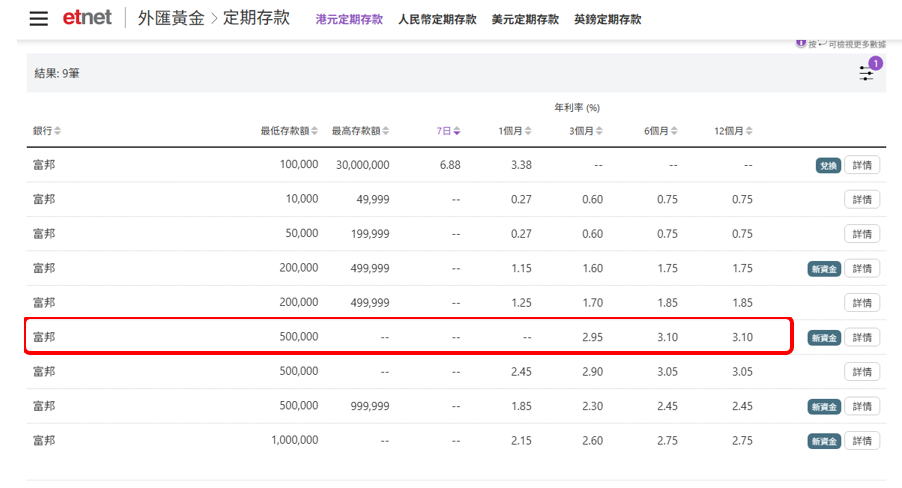Open 詳情 for the 50,000 minimum row
The height and width of the screenshot is (488, 902).
pos(862,234)
